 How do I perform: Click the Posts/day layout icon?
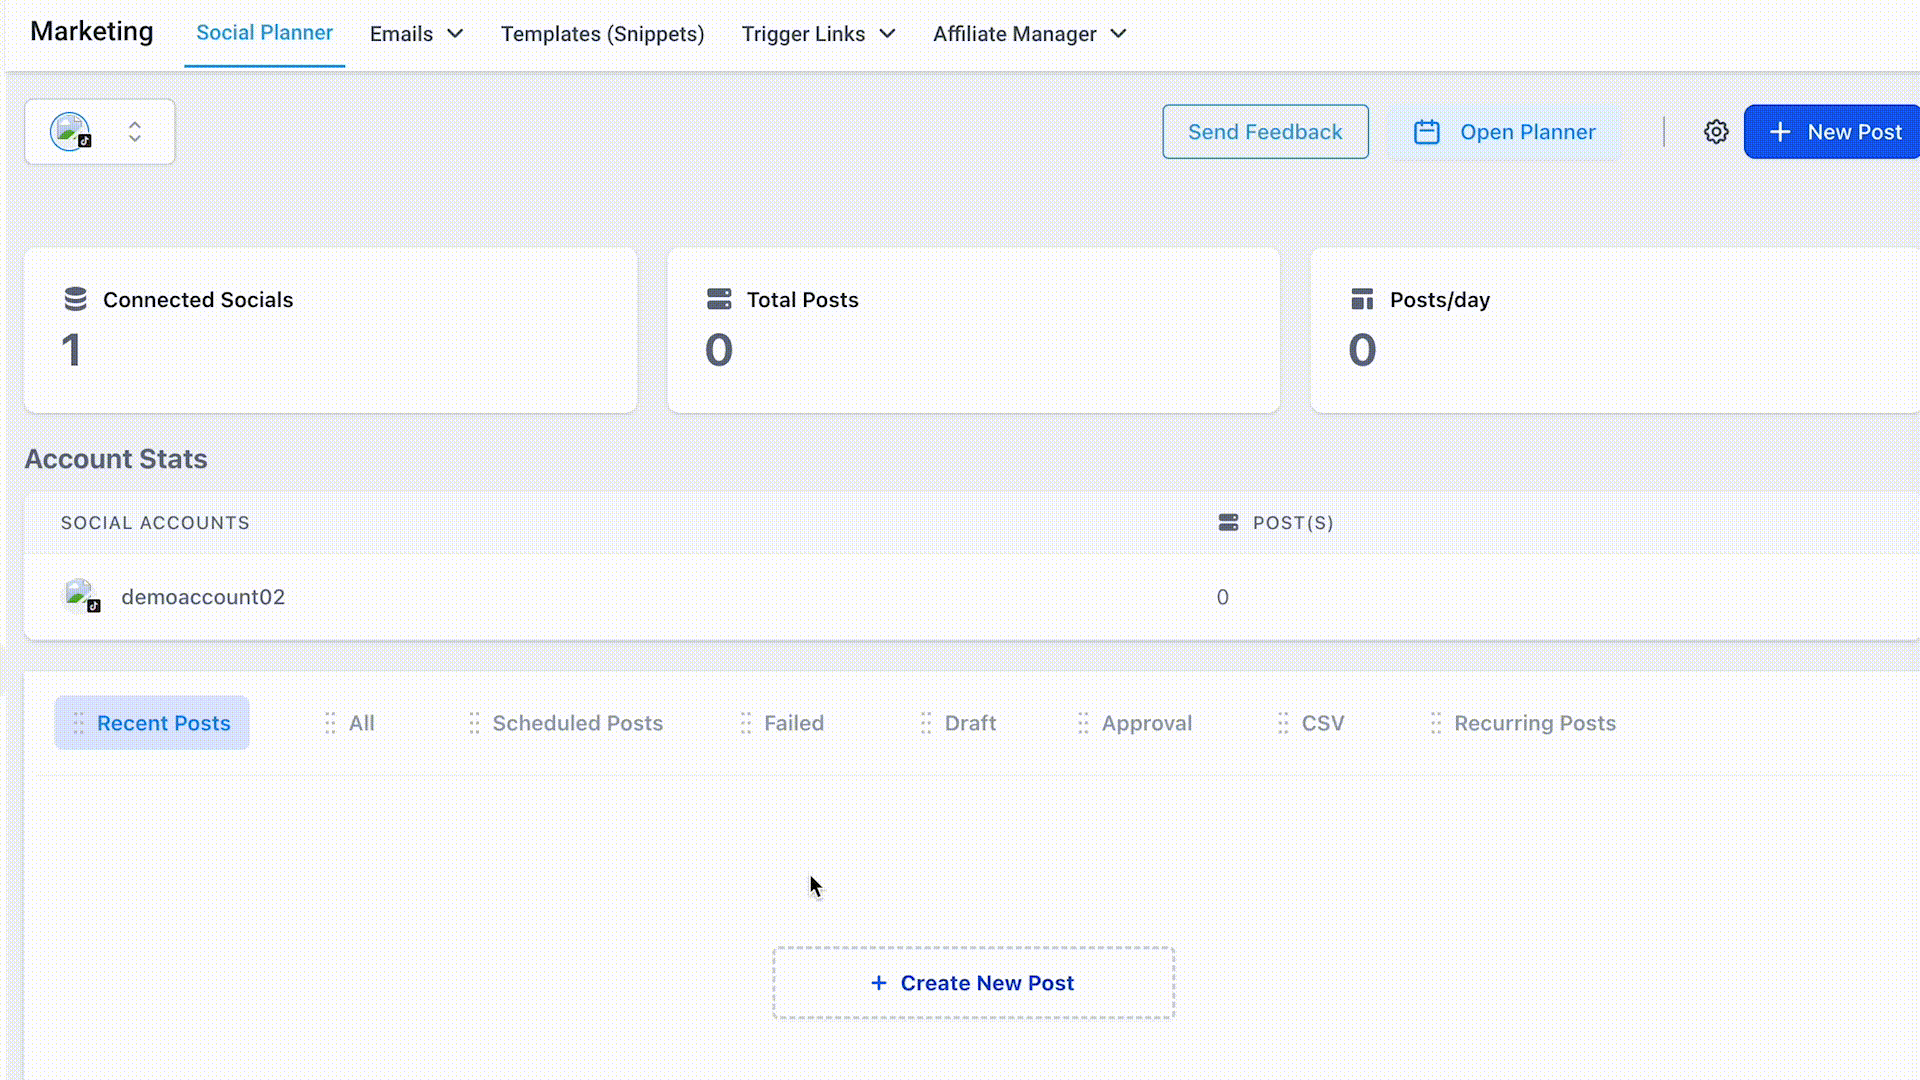click(1362, 299)
